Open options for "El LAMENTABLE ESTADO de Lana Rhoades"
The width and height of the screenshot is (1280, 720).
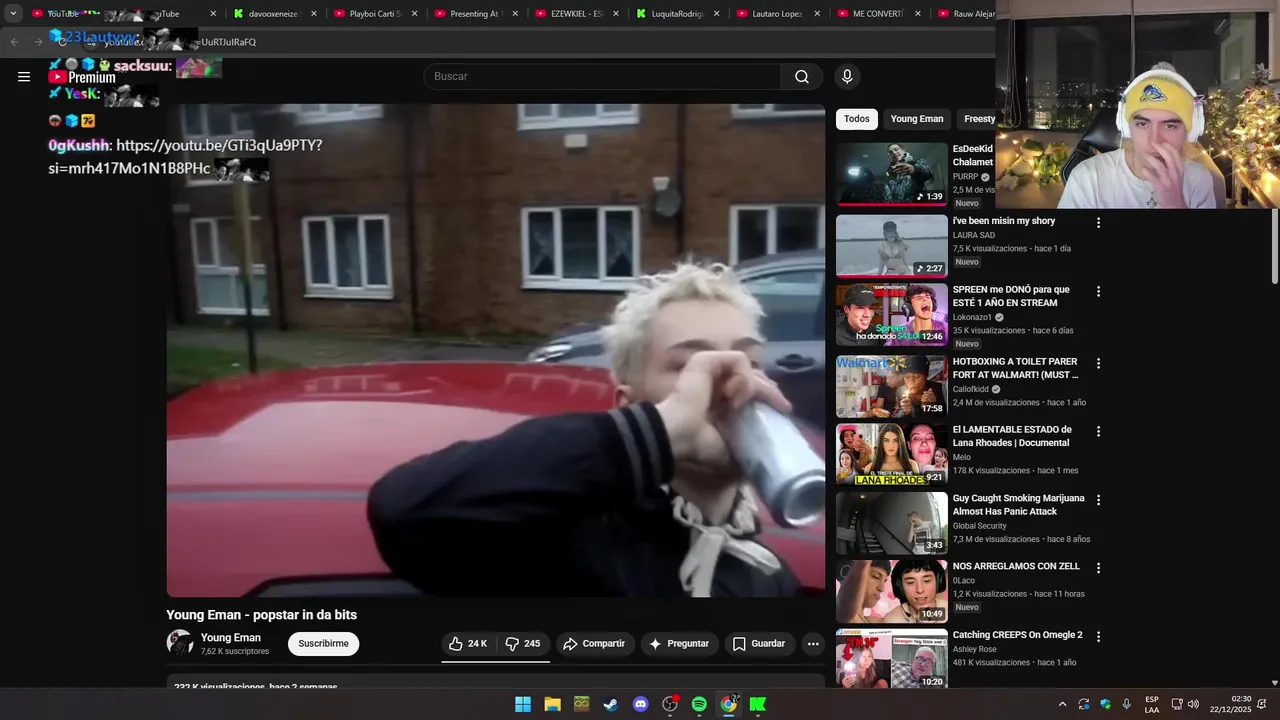tap(1098, 431)
